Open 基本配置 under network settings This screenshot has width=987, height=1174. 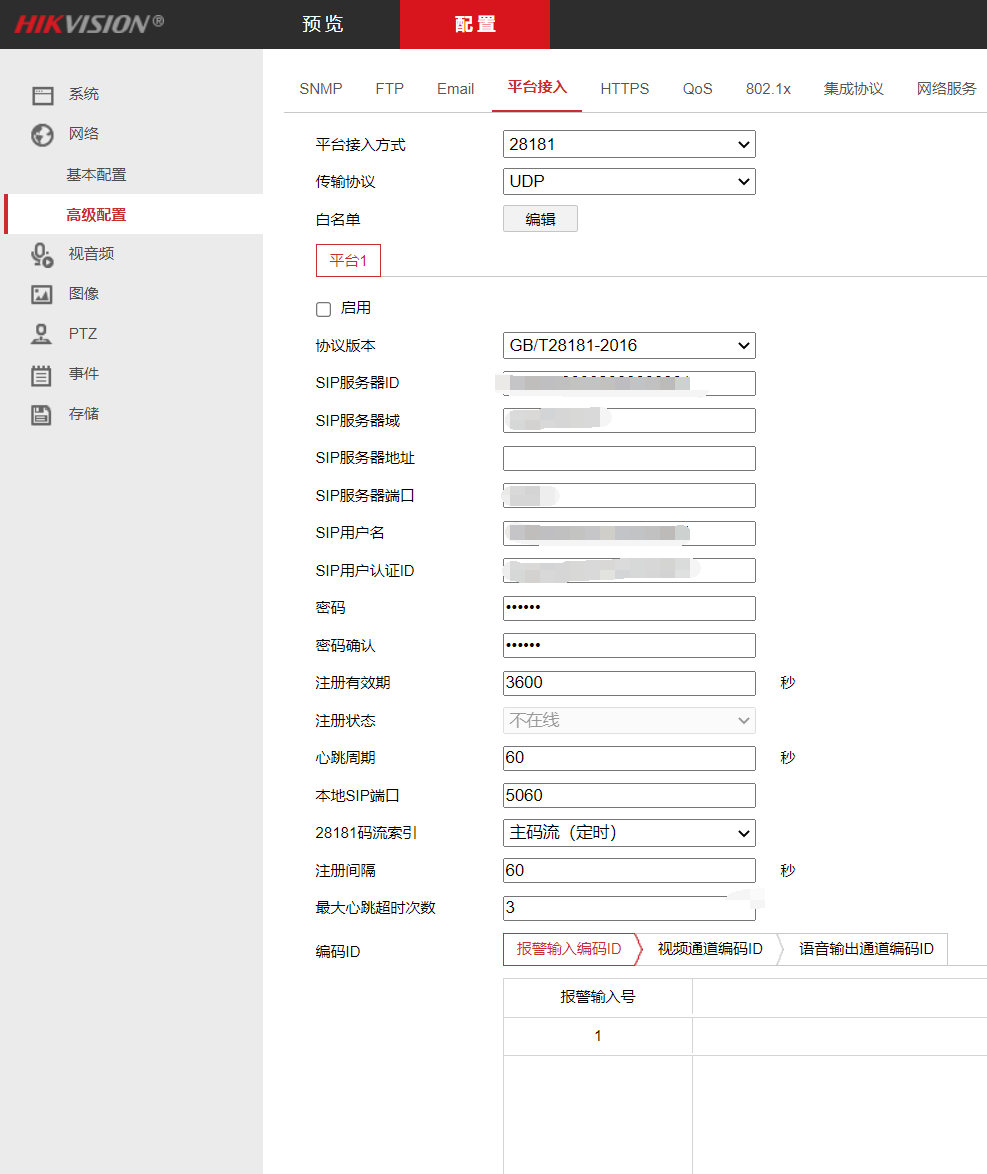pos(96,175)
